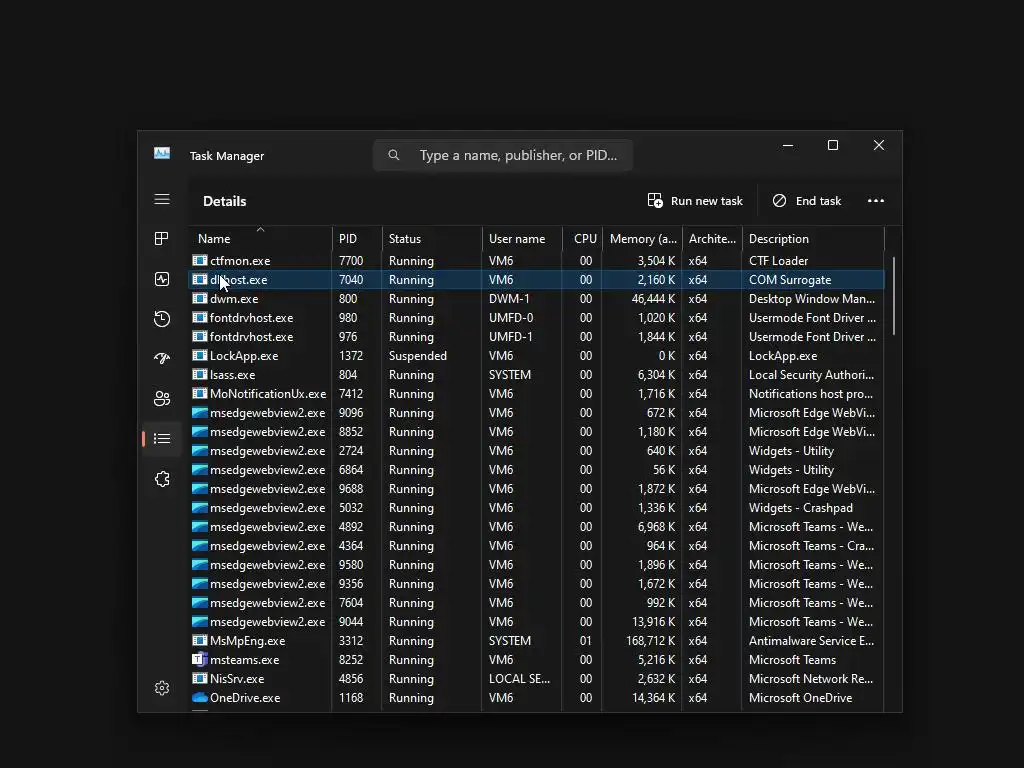The image size is (1024, 768).
Task: Click the DWM-1 user name cell
Action: [509, 298]
